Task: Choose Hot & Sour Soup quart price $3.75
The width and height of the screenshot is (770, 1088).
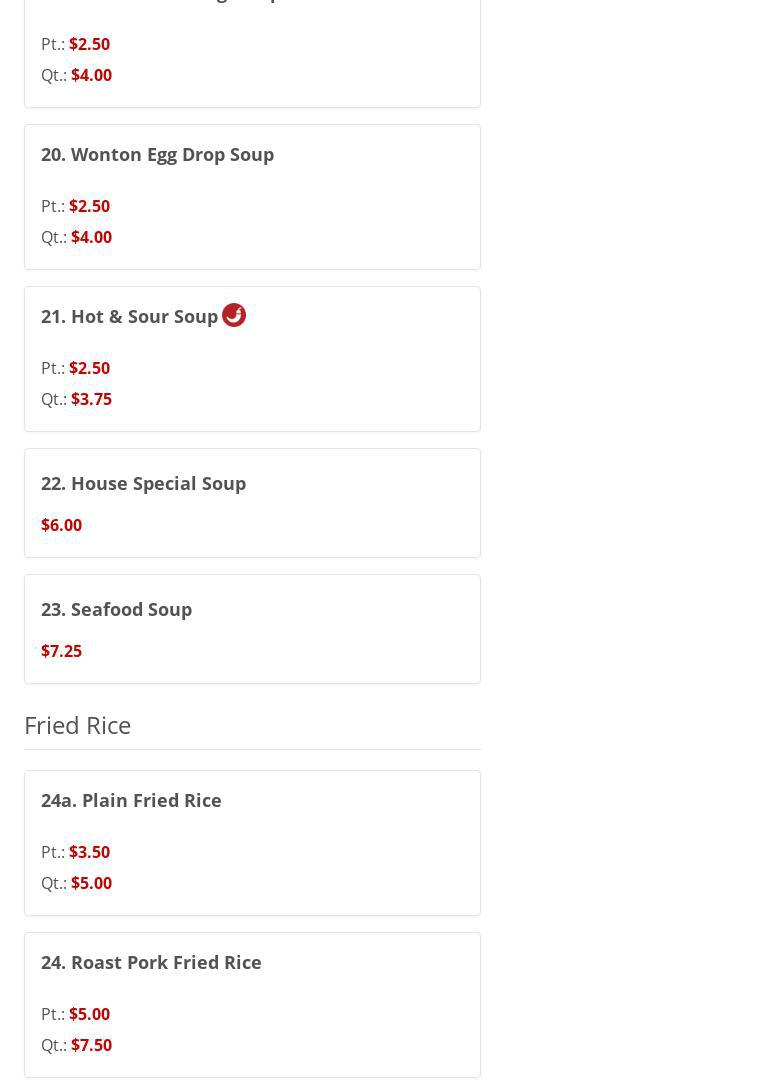Action: coord(91,399)
